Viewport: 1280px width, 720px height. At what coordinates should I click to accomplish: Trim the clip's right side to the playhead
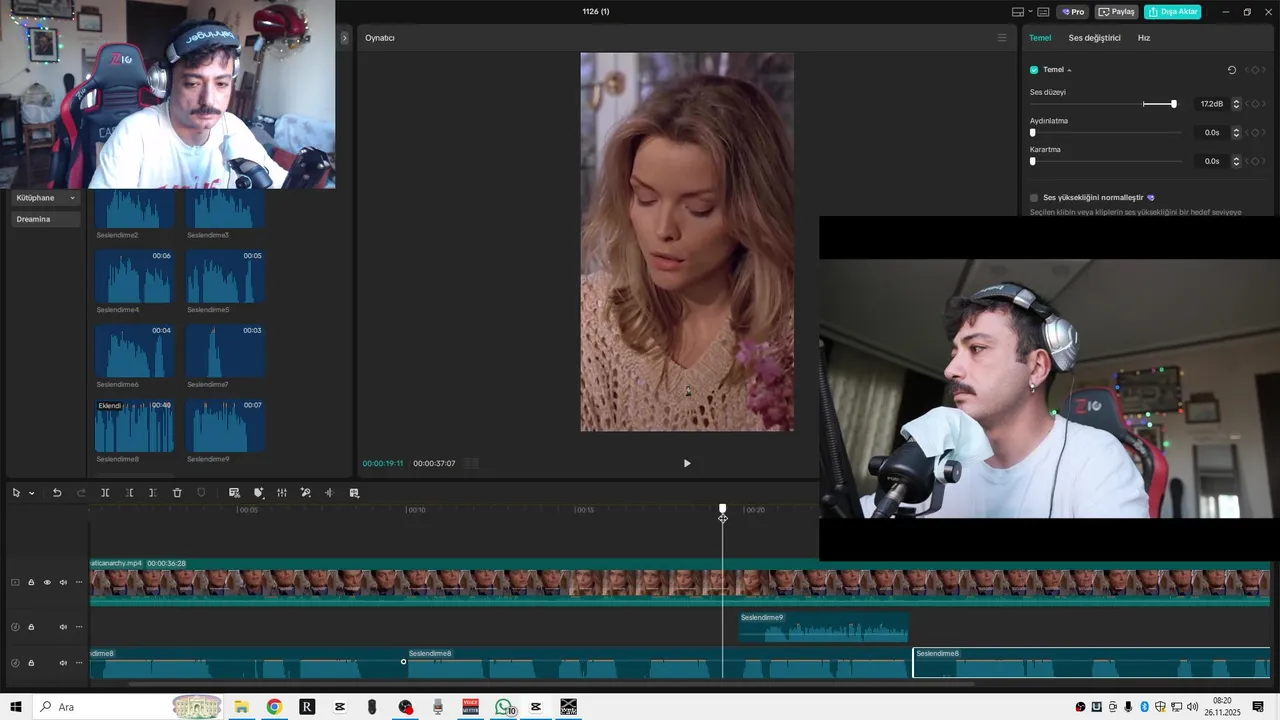[x=152, y=493]
